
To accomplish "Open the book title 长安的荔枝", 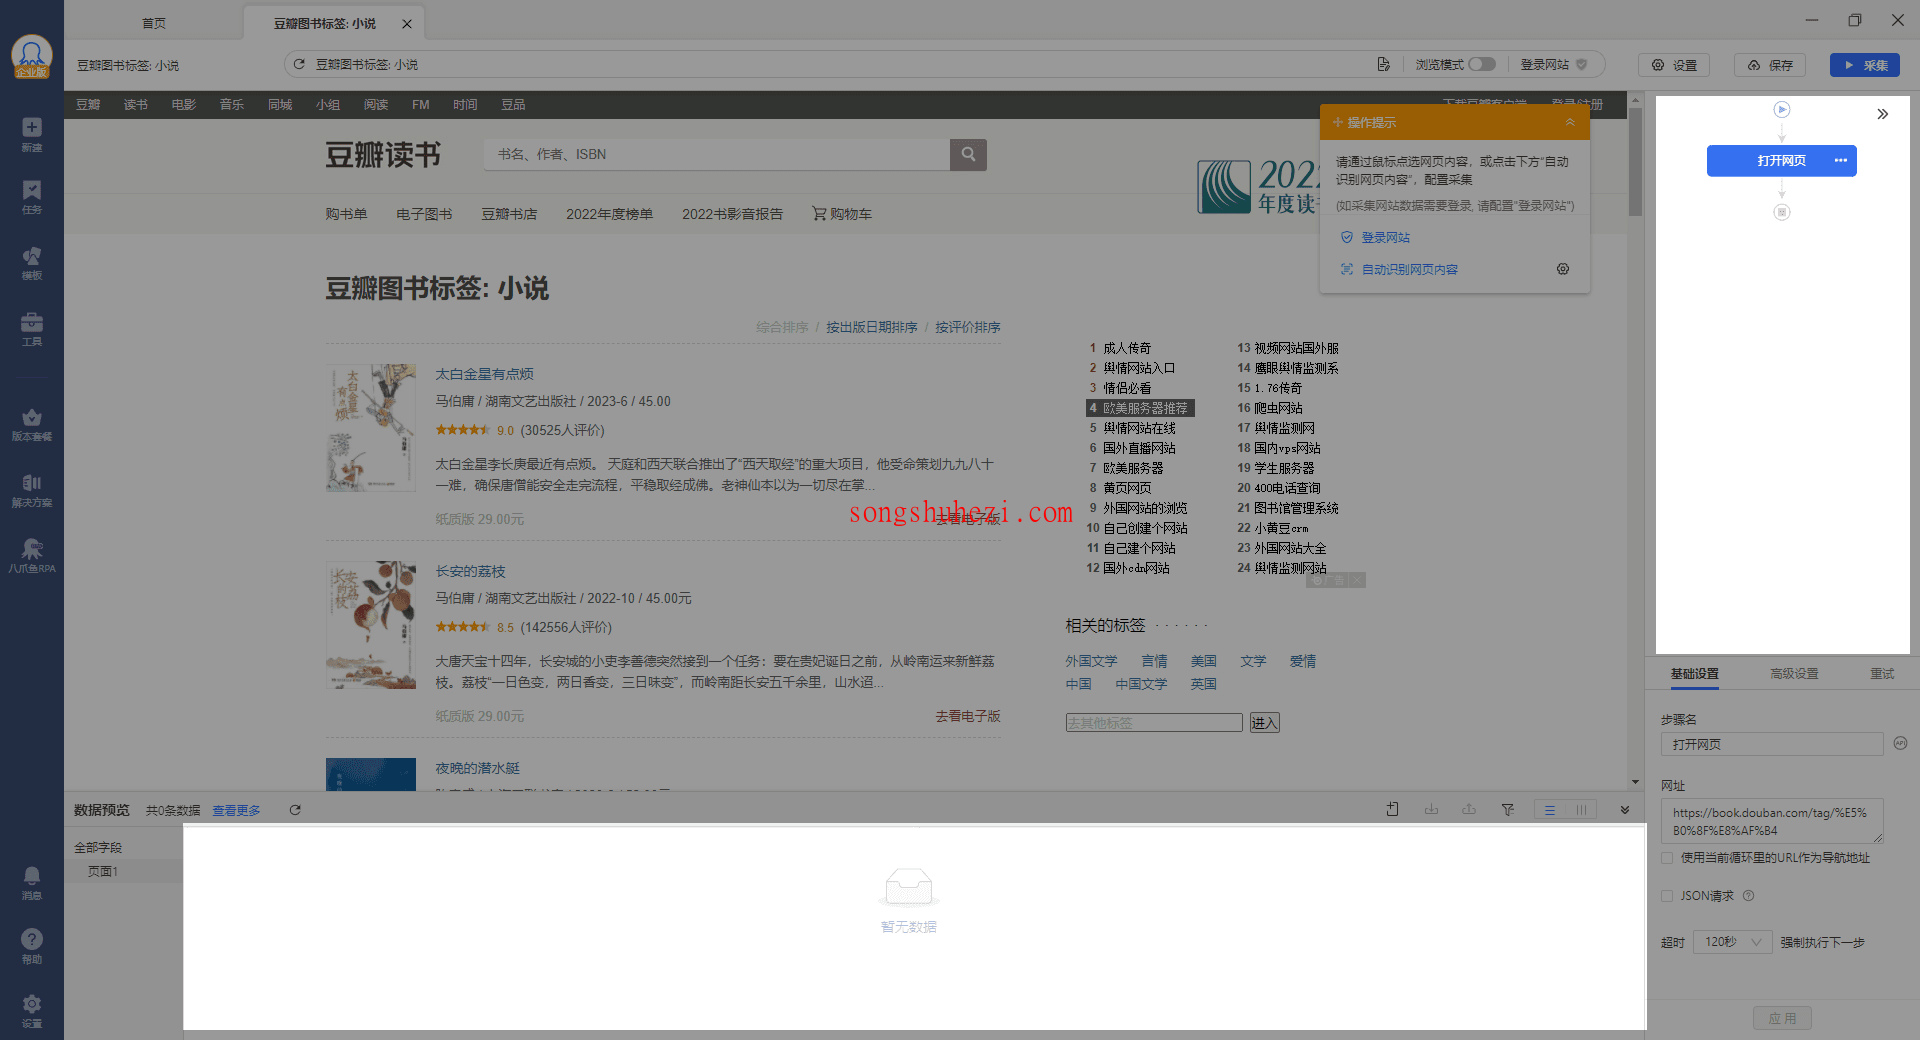I will pos(470,571).
